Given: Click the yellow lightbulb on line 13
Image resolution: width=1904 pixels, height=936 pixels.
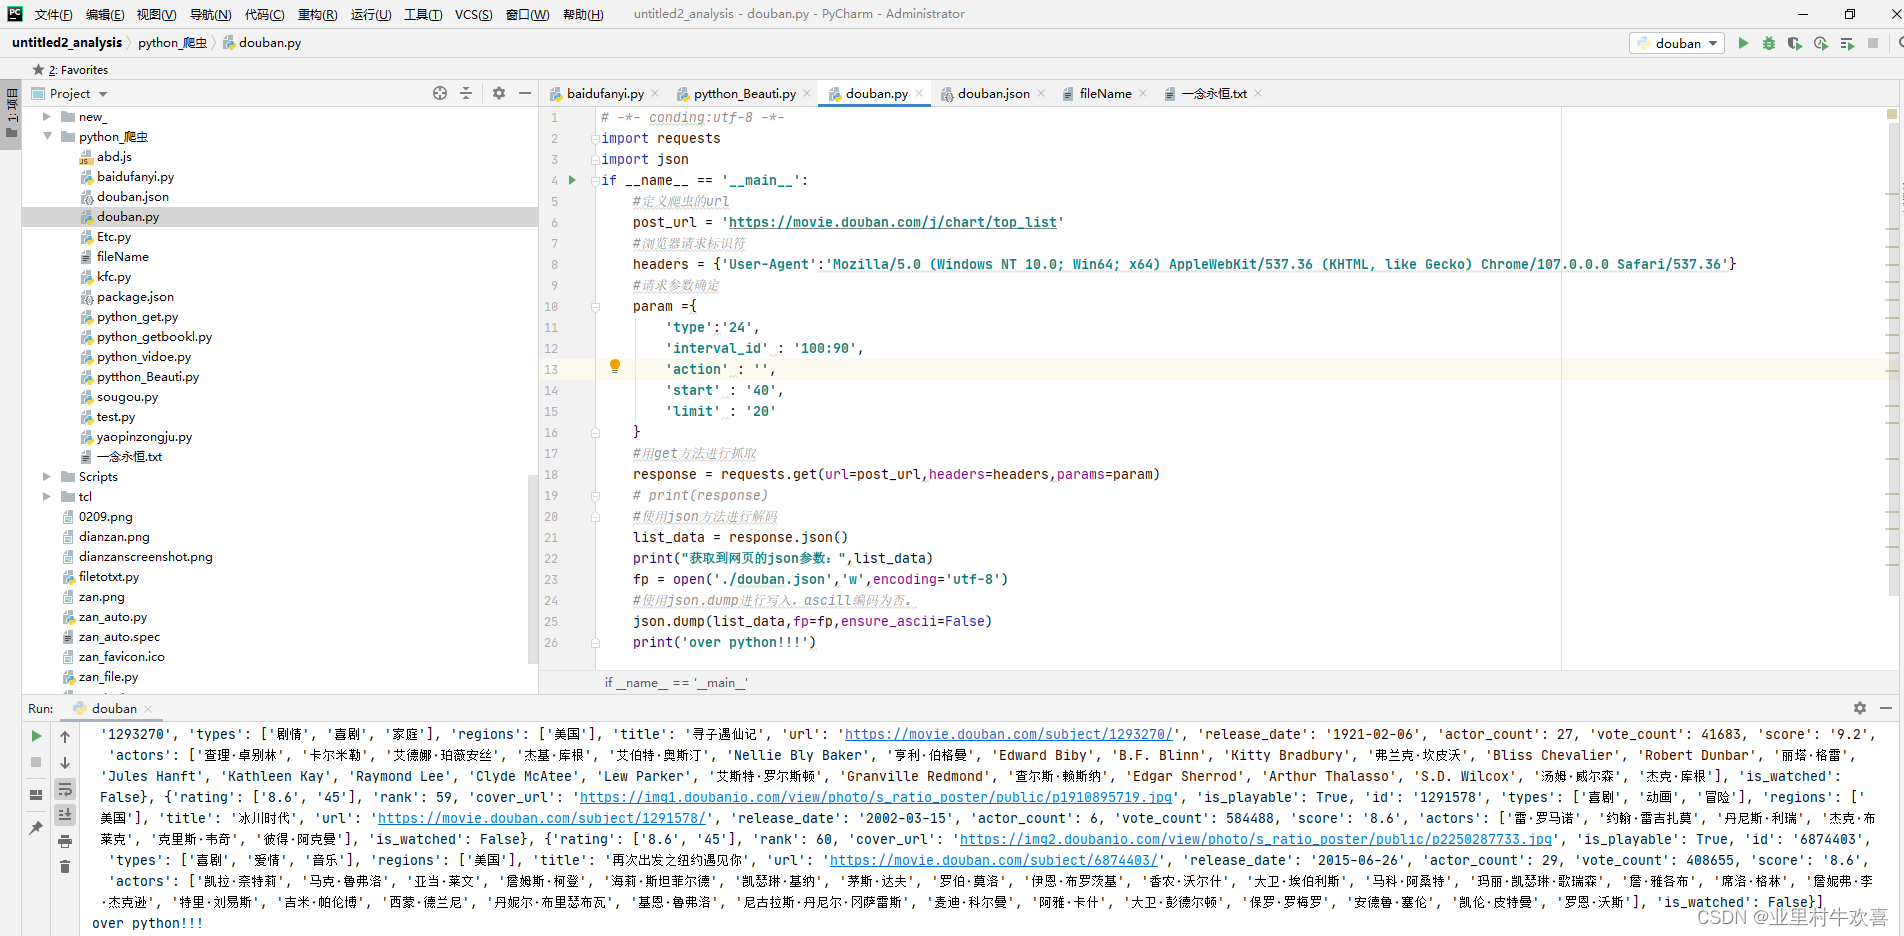Looking at the screenshot, I should tap(615, 367).
